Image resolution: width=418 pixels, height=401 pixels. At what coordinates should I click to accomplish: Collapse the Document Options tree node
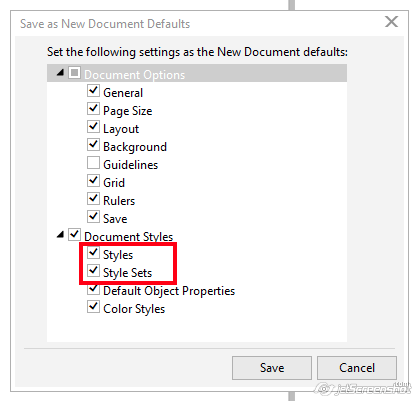(x=60, y=72)
